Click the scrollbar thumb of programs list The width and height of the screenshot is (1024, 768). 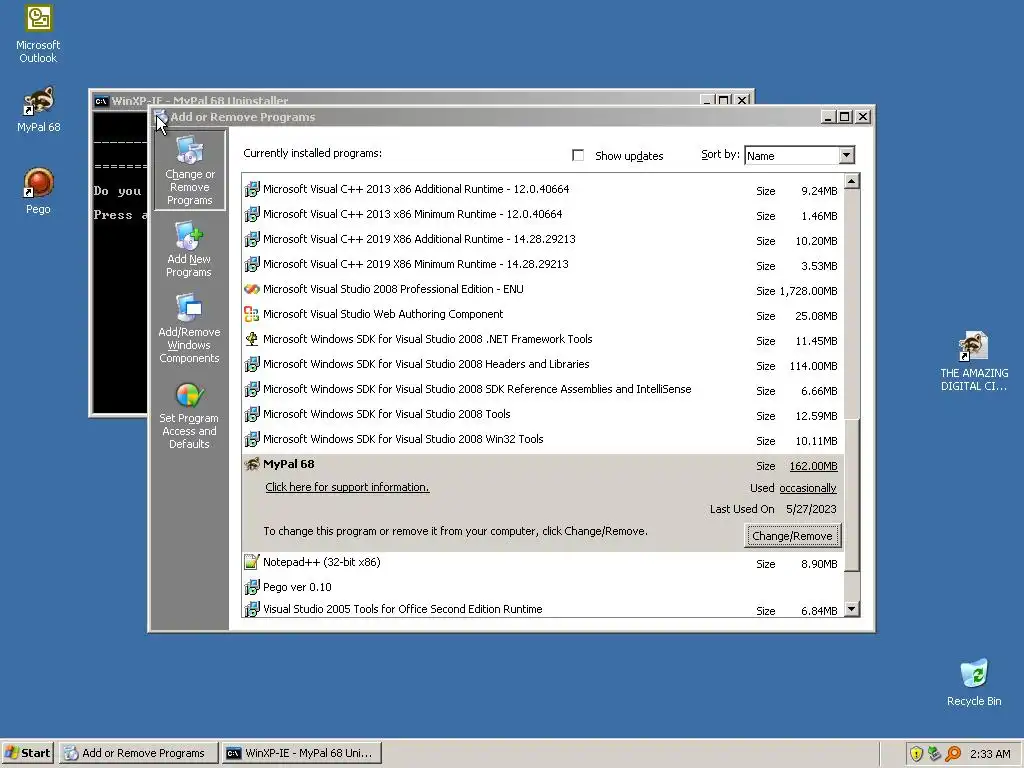coord(852,496)
